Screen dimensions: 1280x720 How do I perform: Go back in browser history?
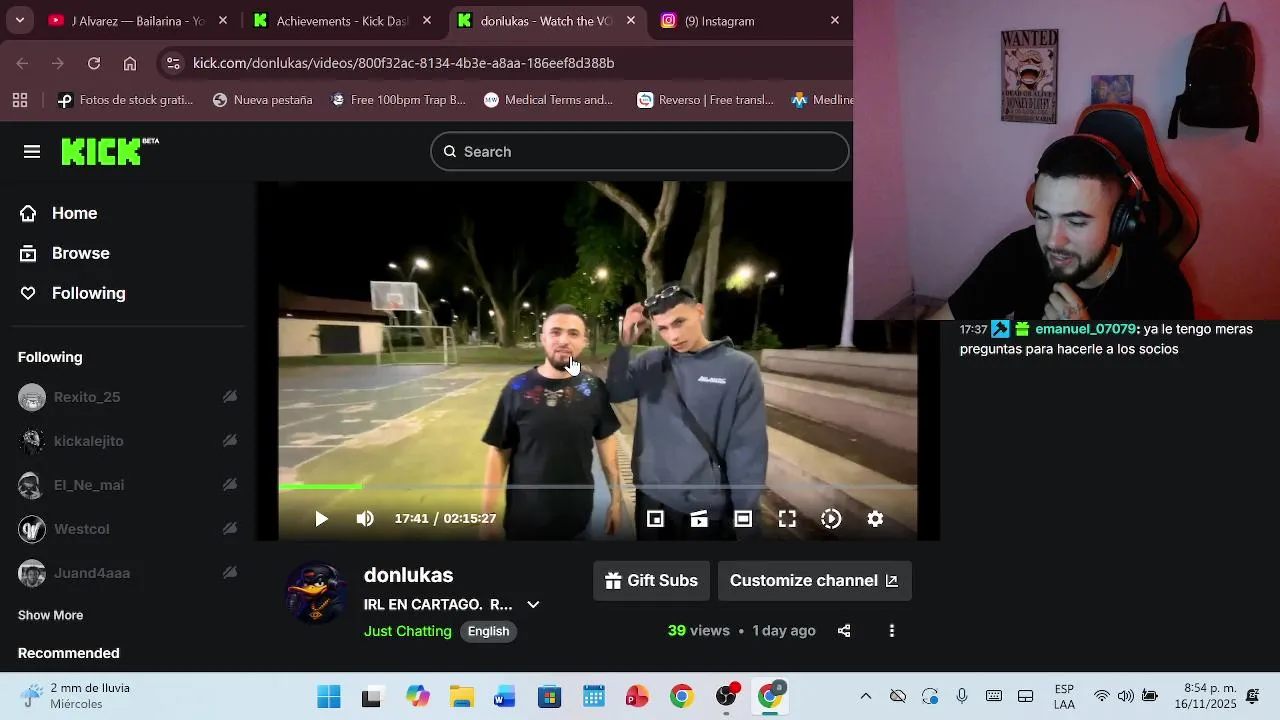coord(23,63)
